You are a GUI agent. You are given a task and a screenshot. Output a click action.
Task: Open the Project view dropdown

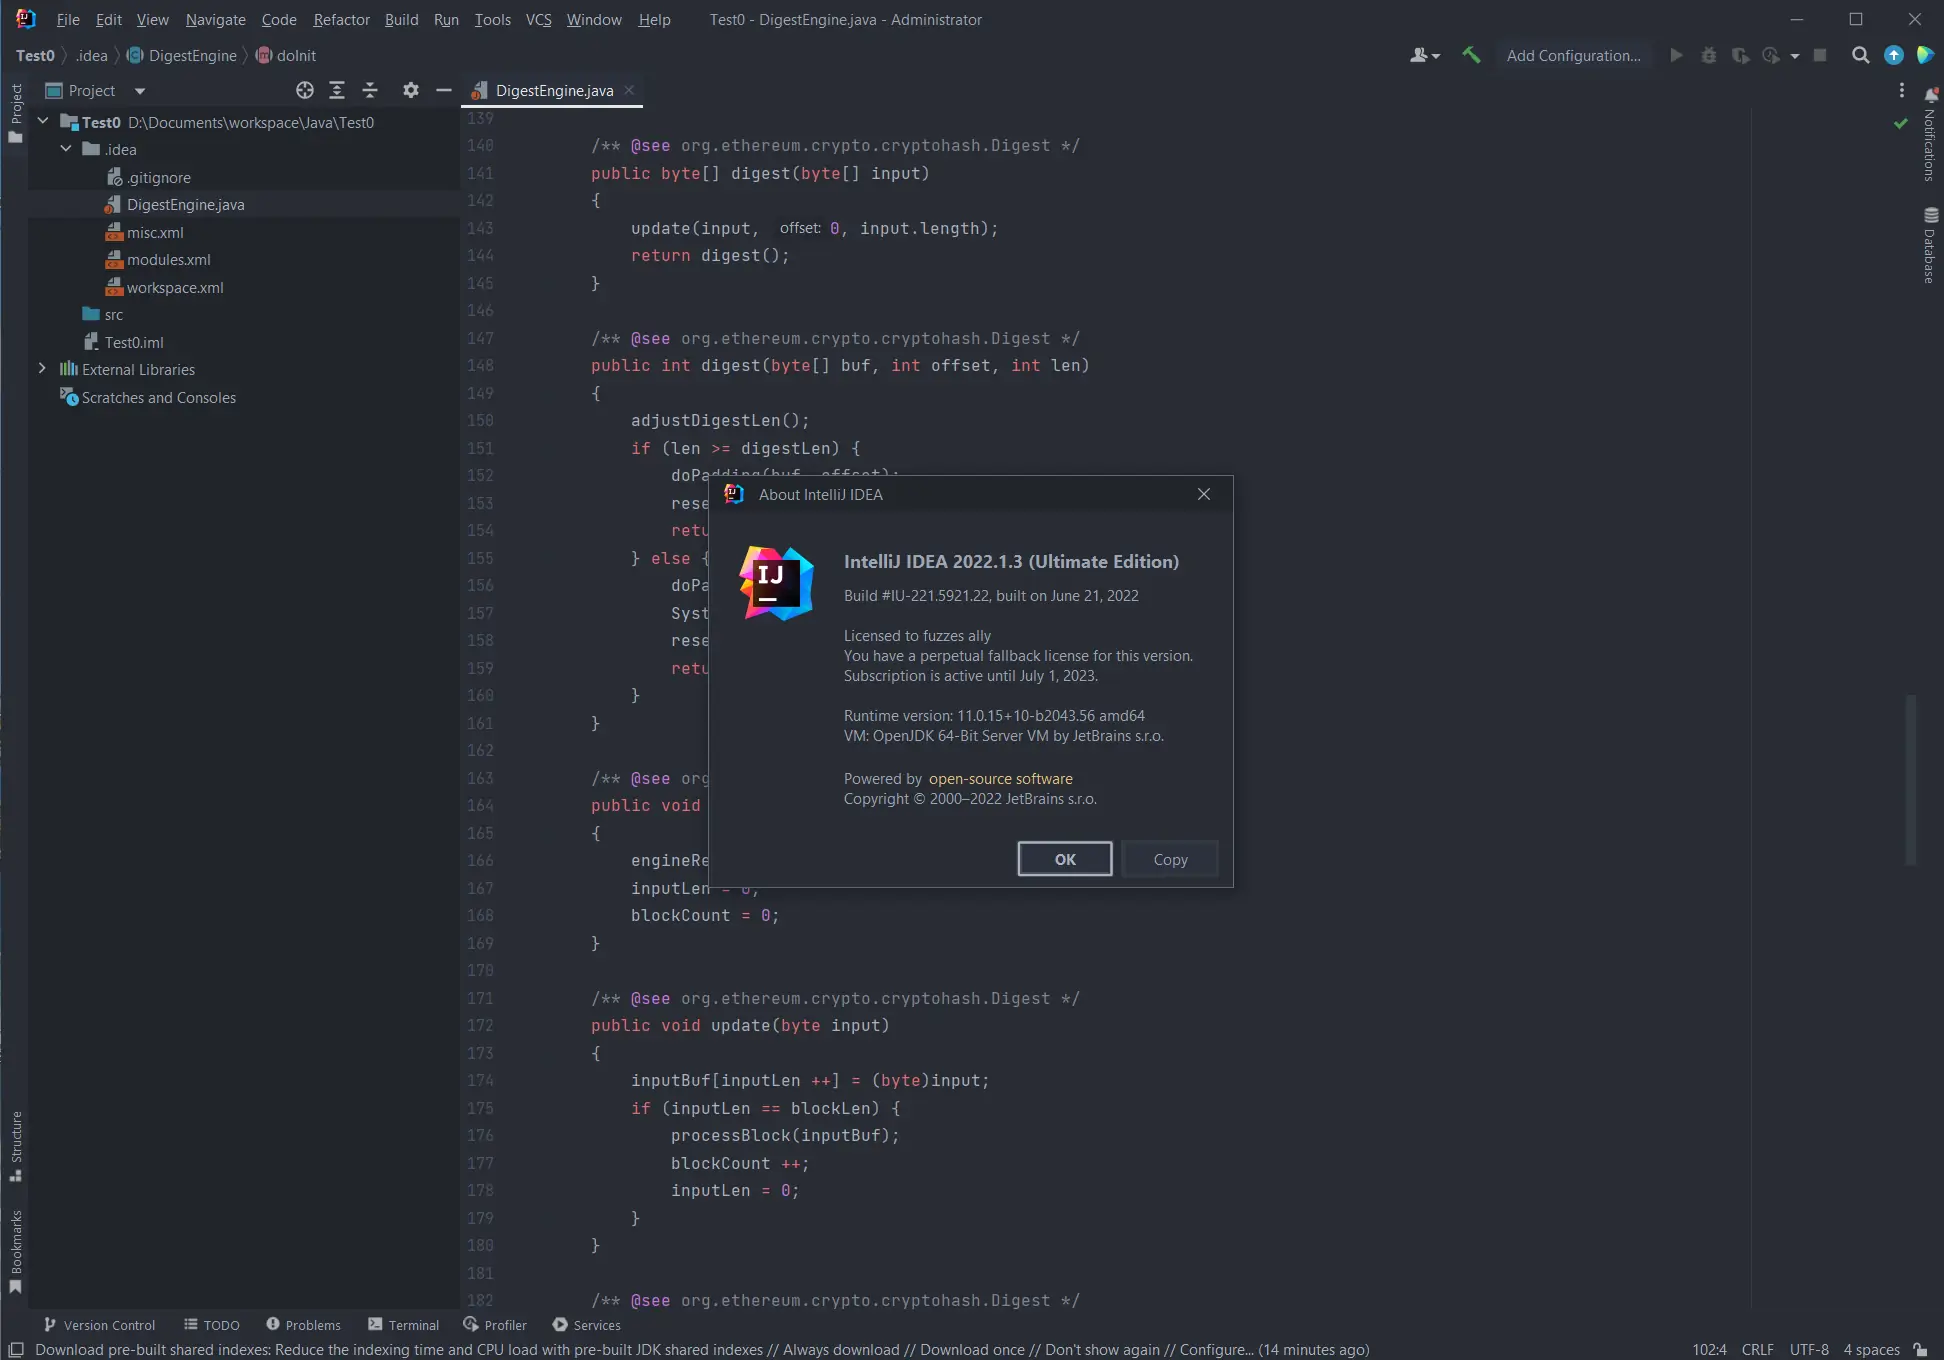(140, 91)
